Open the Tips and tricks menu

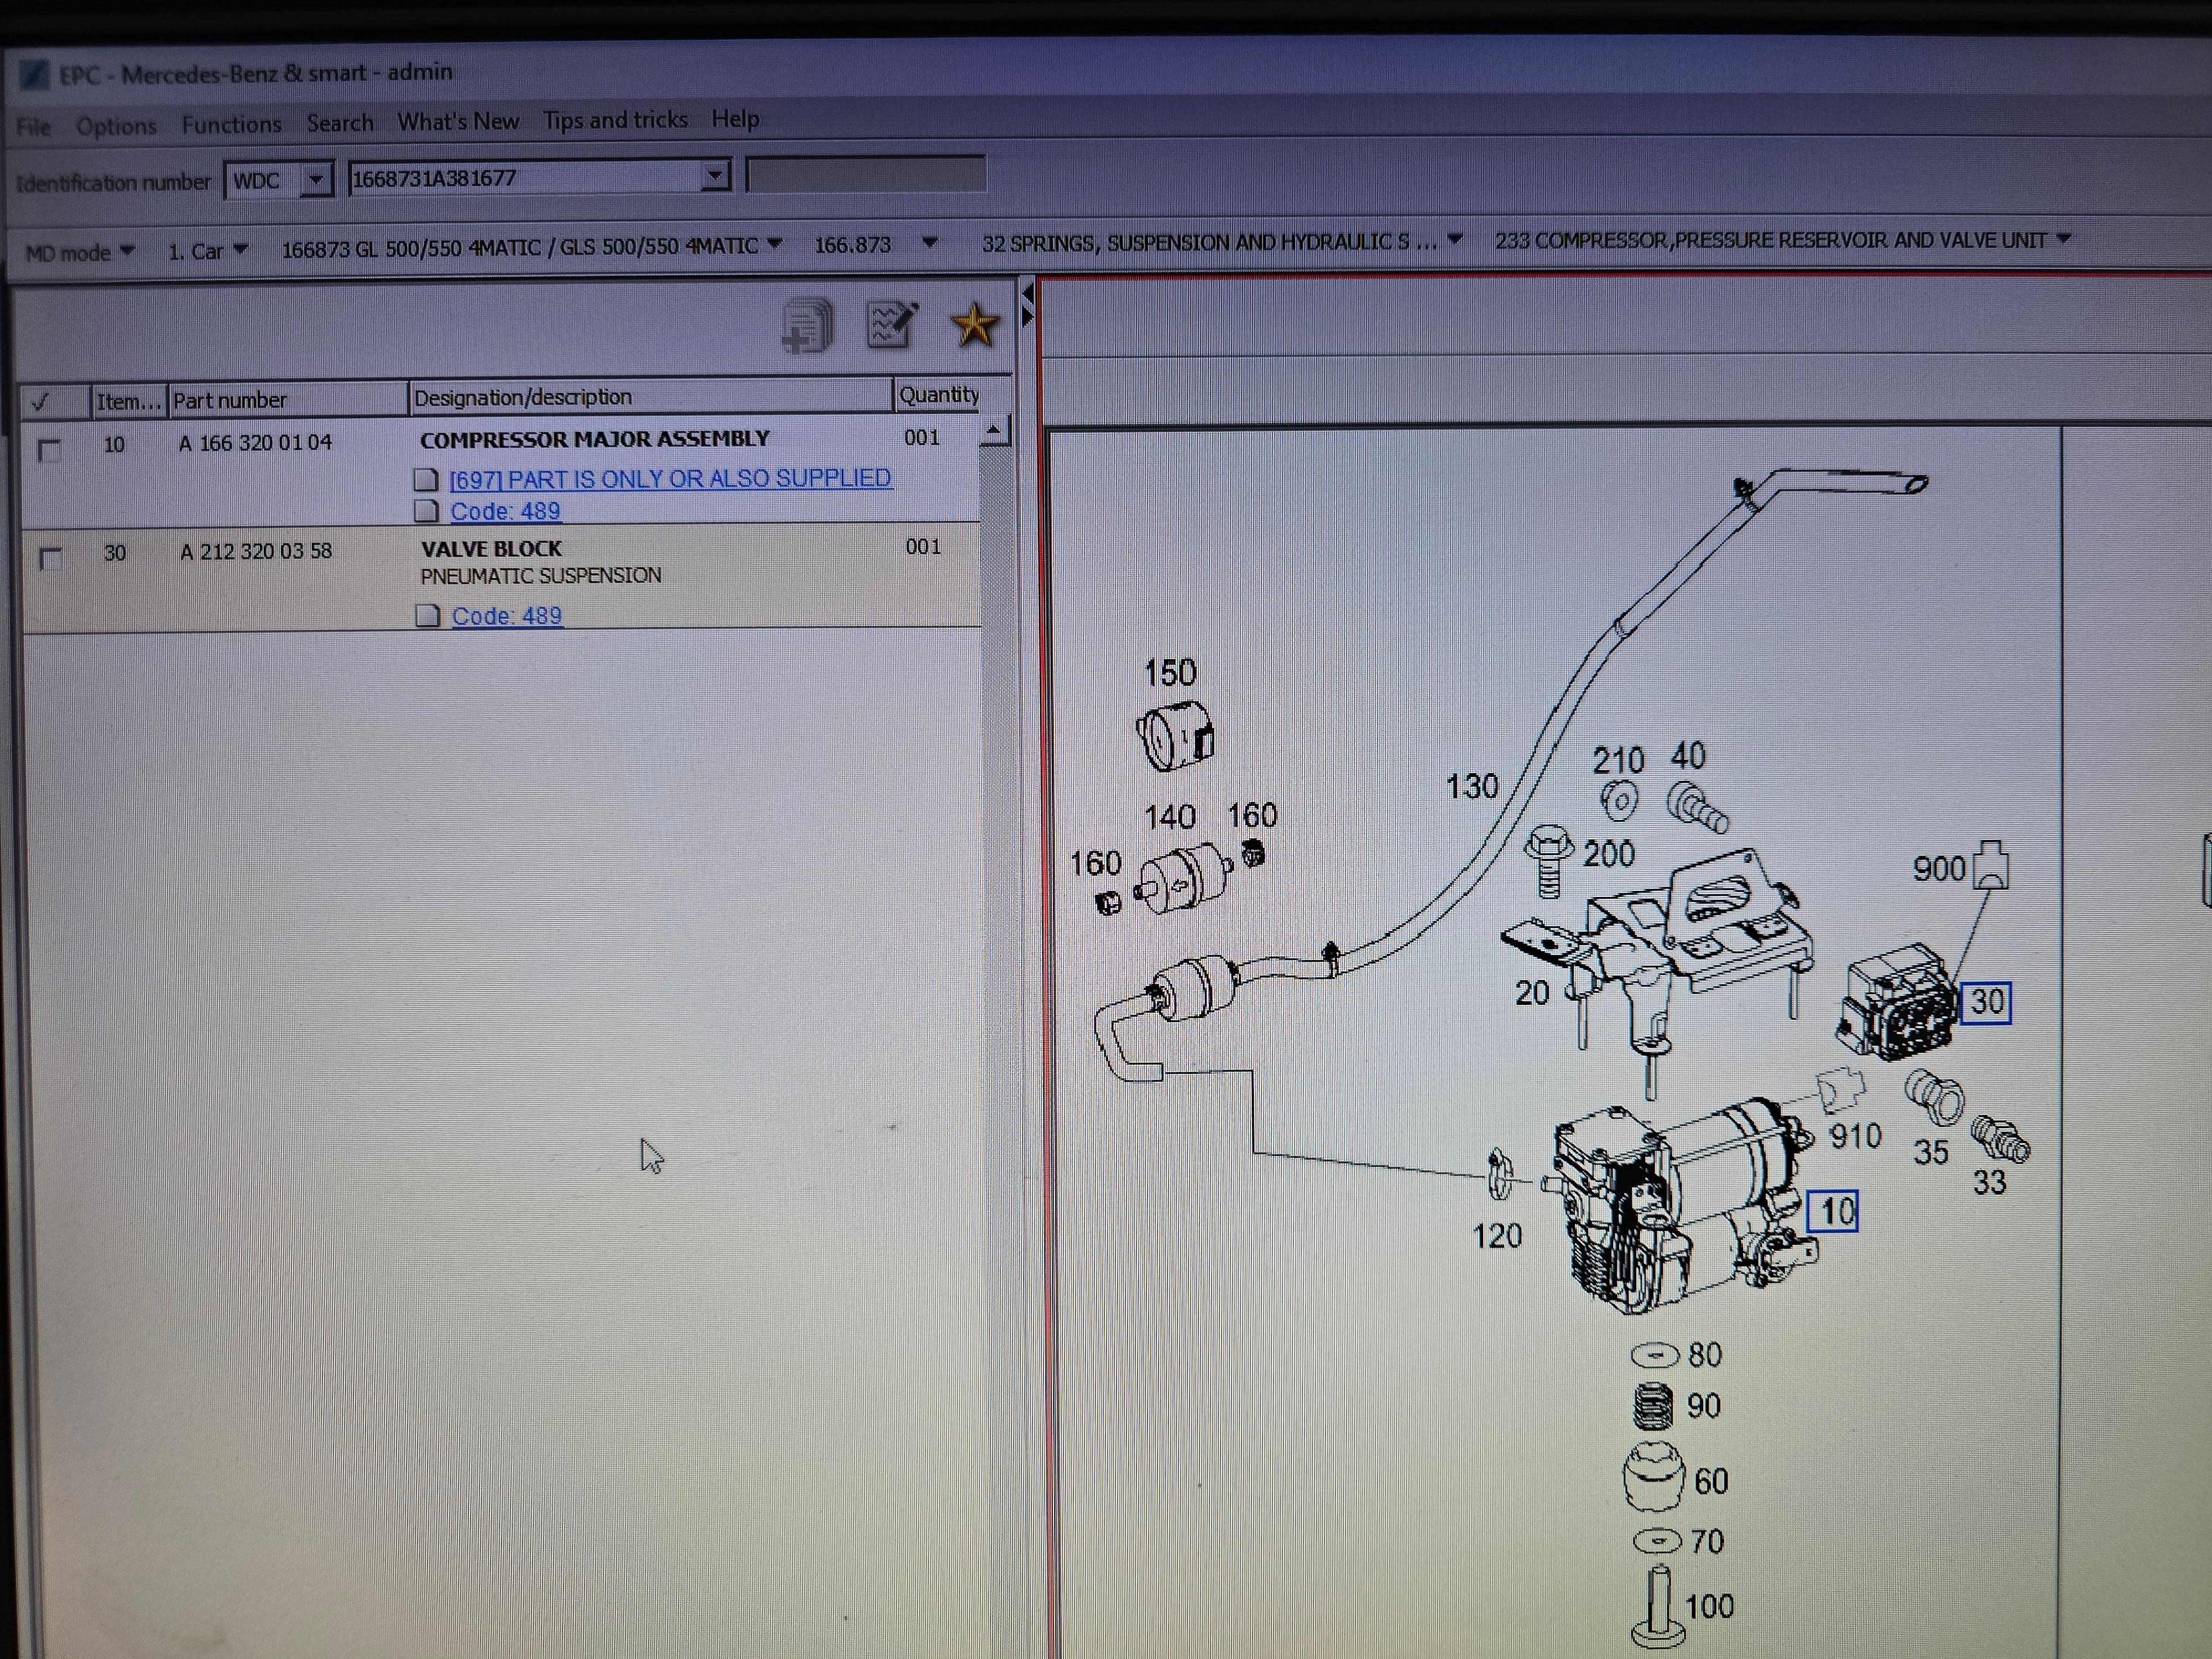[x=615, y=120]
